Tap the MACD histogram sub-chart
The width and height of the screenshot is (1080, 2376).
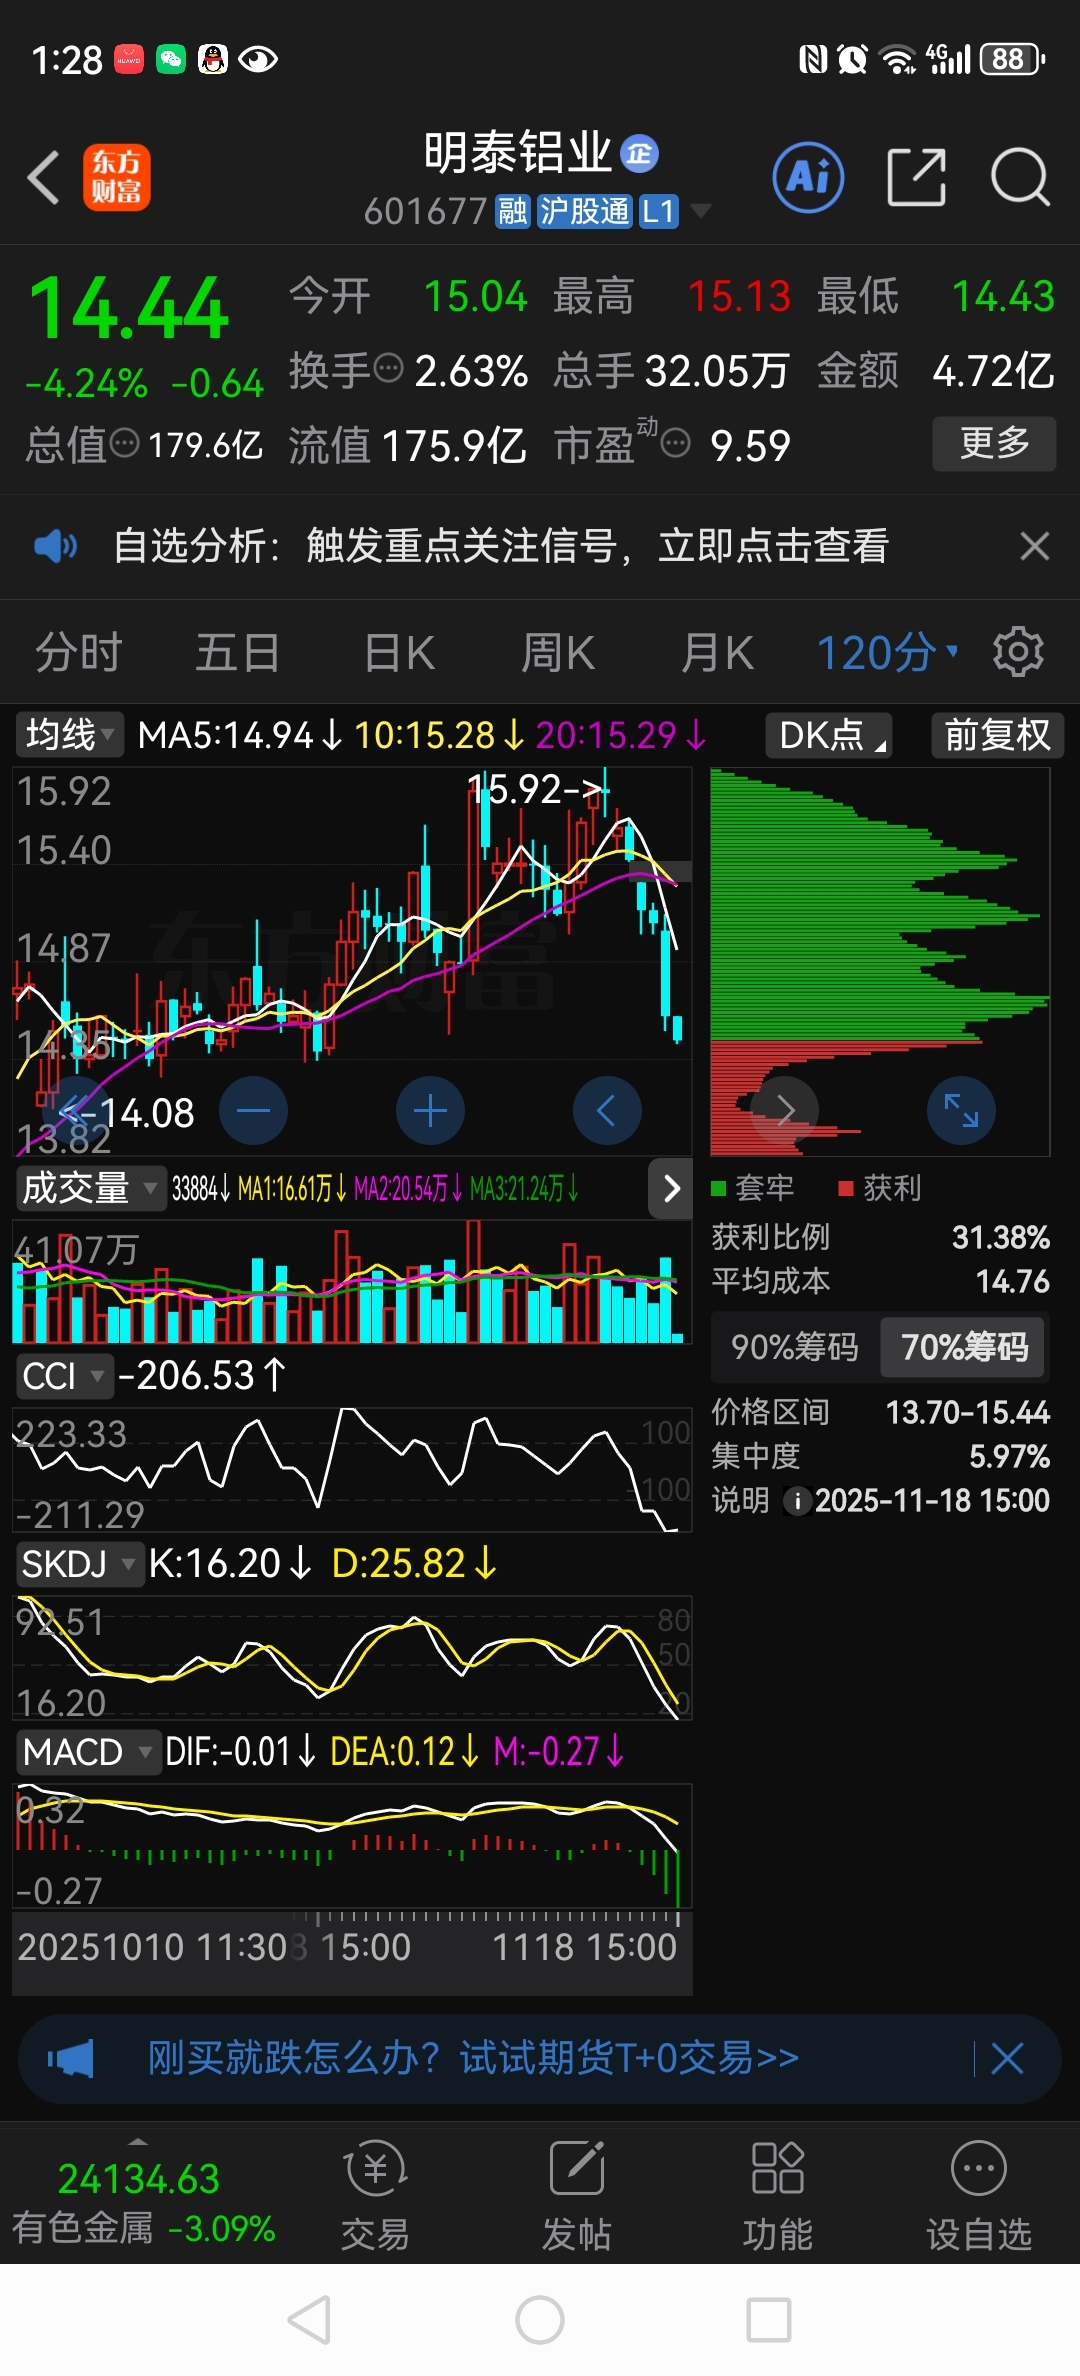[x=352, y=1846]
